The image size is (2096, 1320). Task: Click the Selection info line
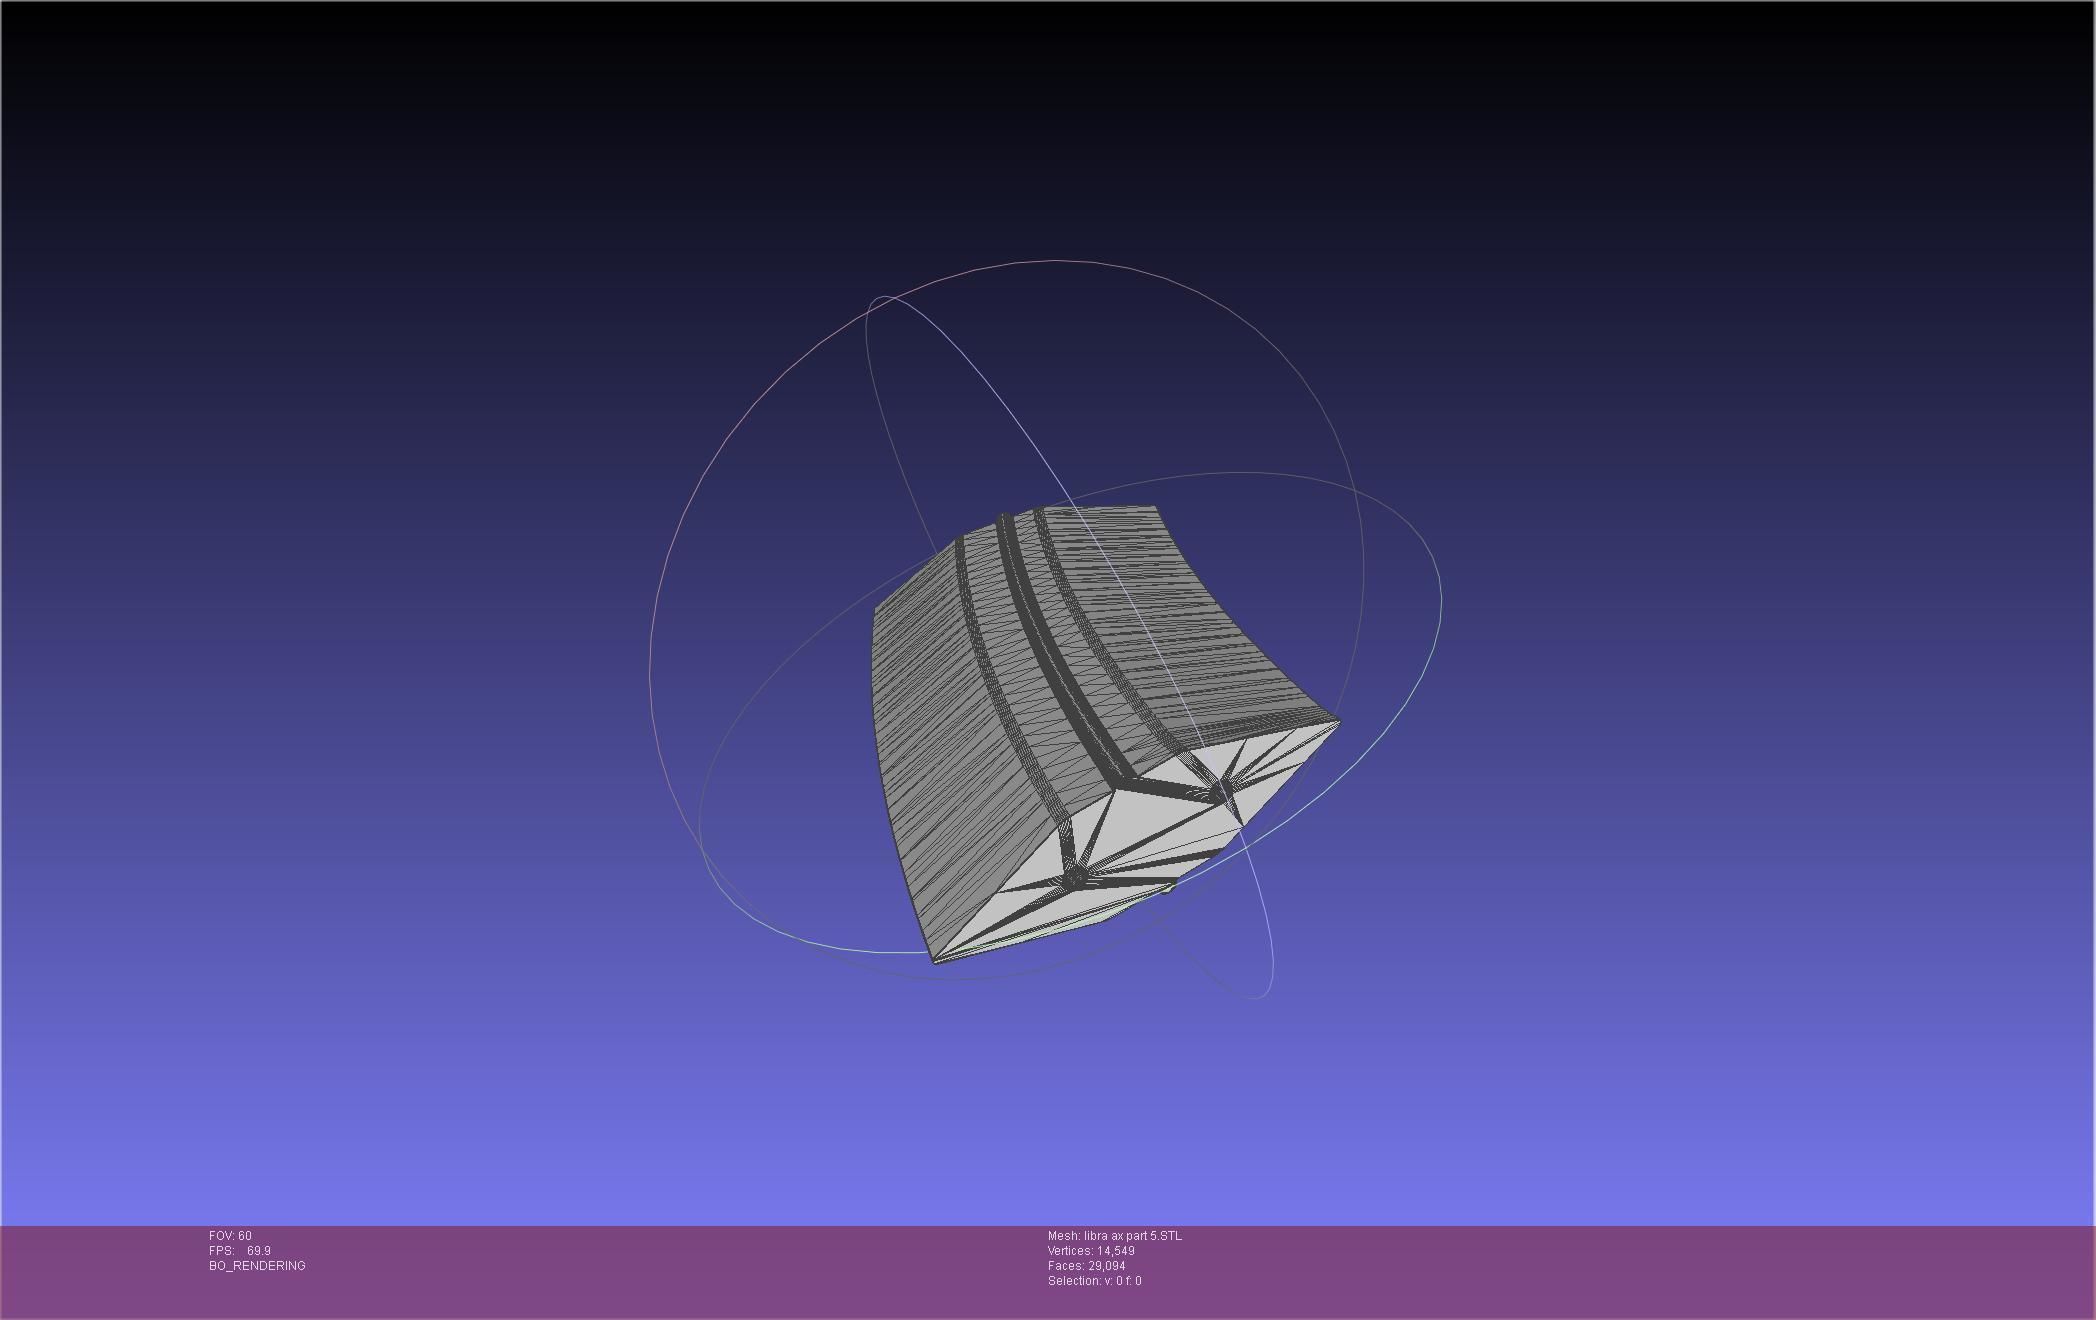pyautogui.click(x=1094, y=1281)
